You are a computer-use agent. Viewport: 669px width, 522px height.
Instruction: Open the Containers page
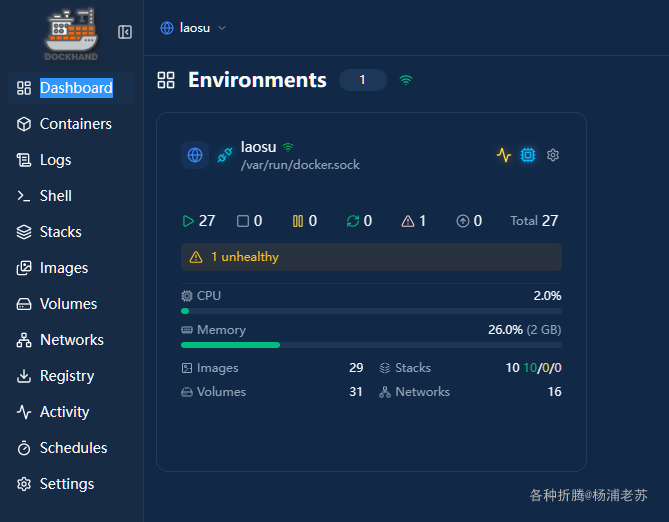[x=75, y=124]
